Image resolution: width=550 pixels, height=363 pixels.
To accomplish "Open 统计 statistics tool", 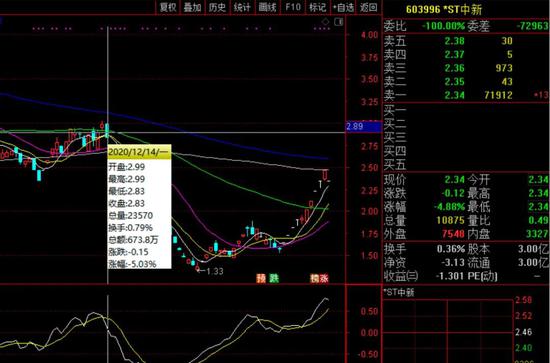I will (x=242, y=7).
